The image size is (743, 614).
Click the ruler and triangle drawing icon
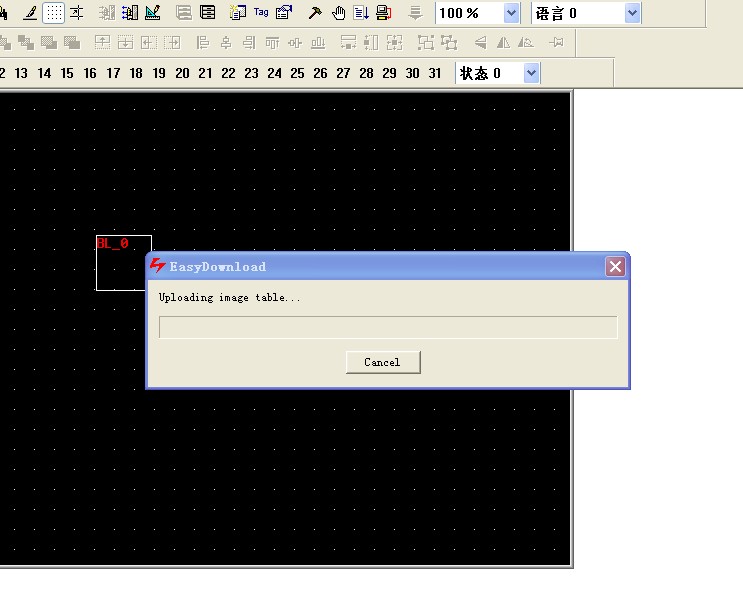(x=153, y=13)
